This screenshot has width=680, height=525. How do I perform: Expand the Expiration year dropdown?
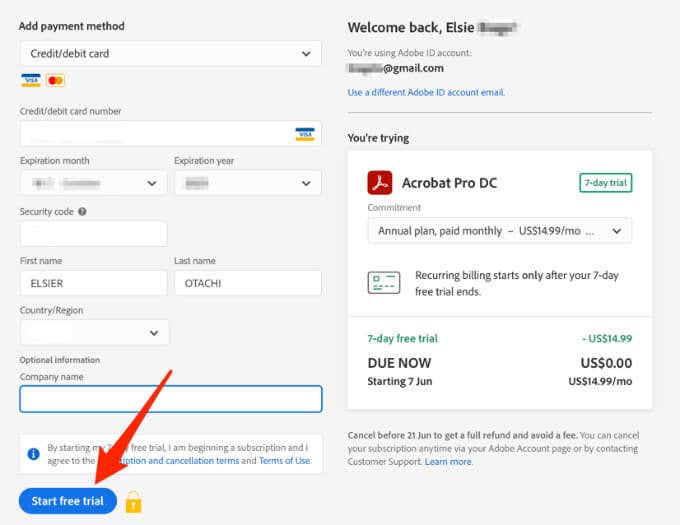click(x=247, y=183)
